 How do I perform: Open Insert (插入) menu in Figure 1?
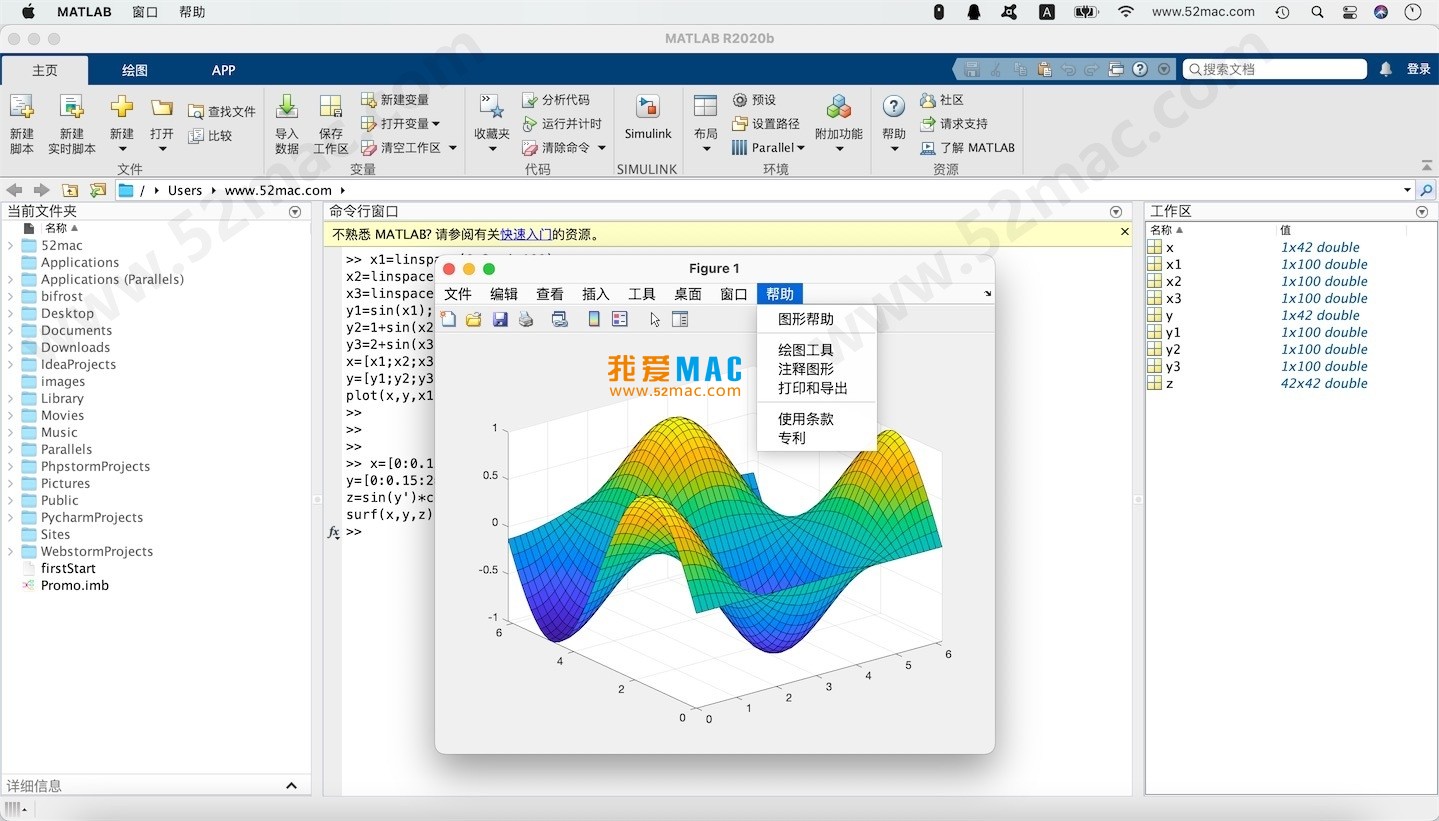(x=596, y=294)
